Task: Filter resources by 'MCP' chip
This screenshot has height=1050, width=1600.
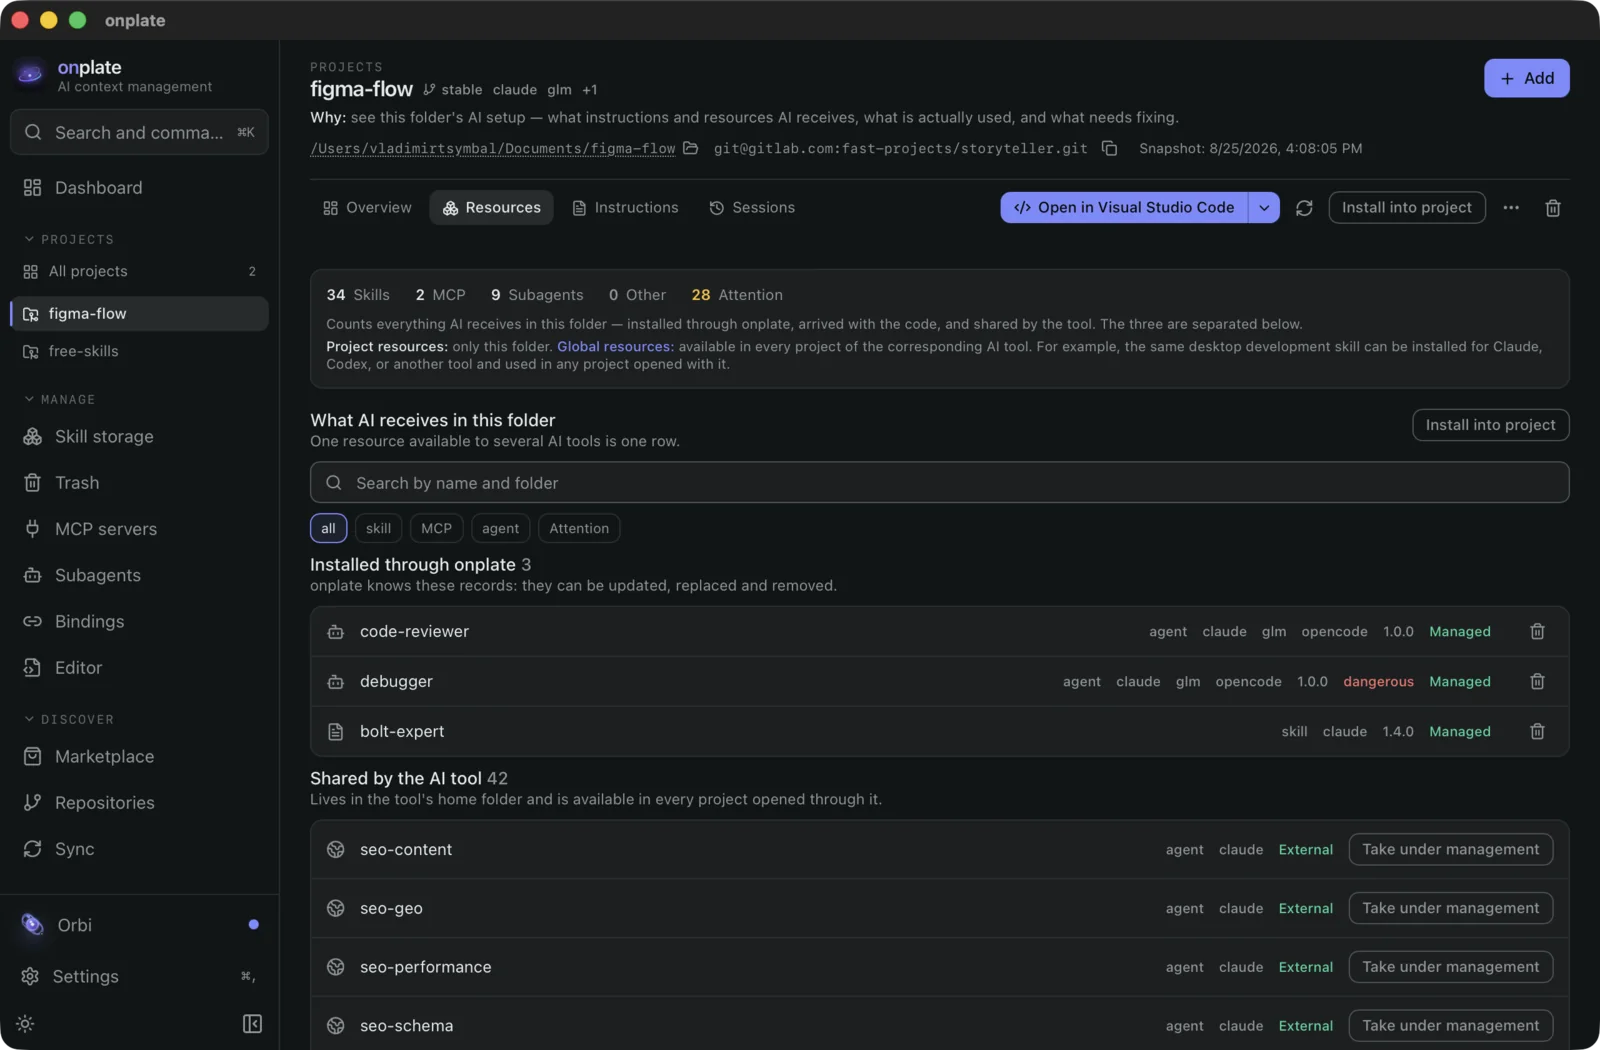Action: click(436, 529)
